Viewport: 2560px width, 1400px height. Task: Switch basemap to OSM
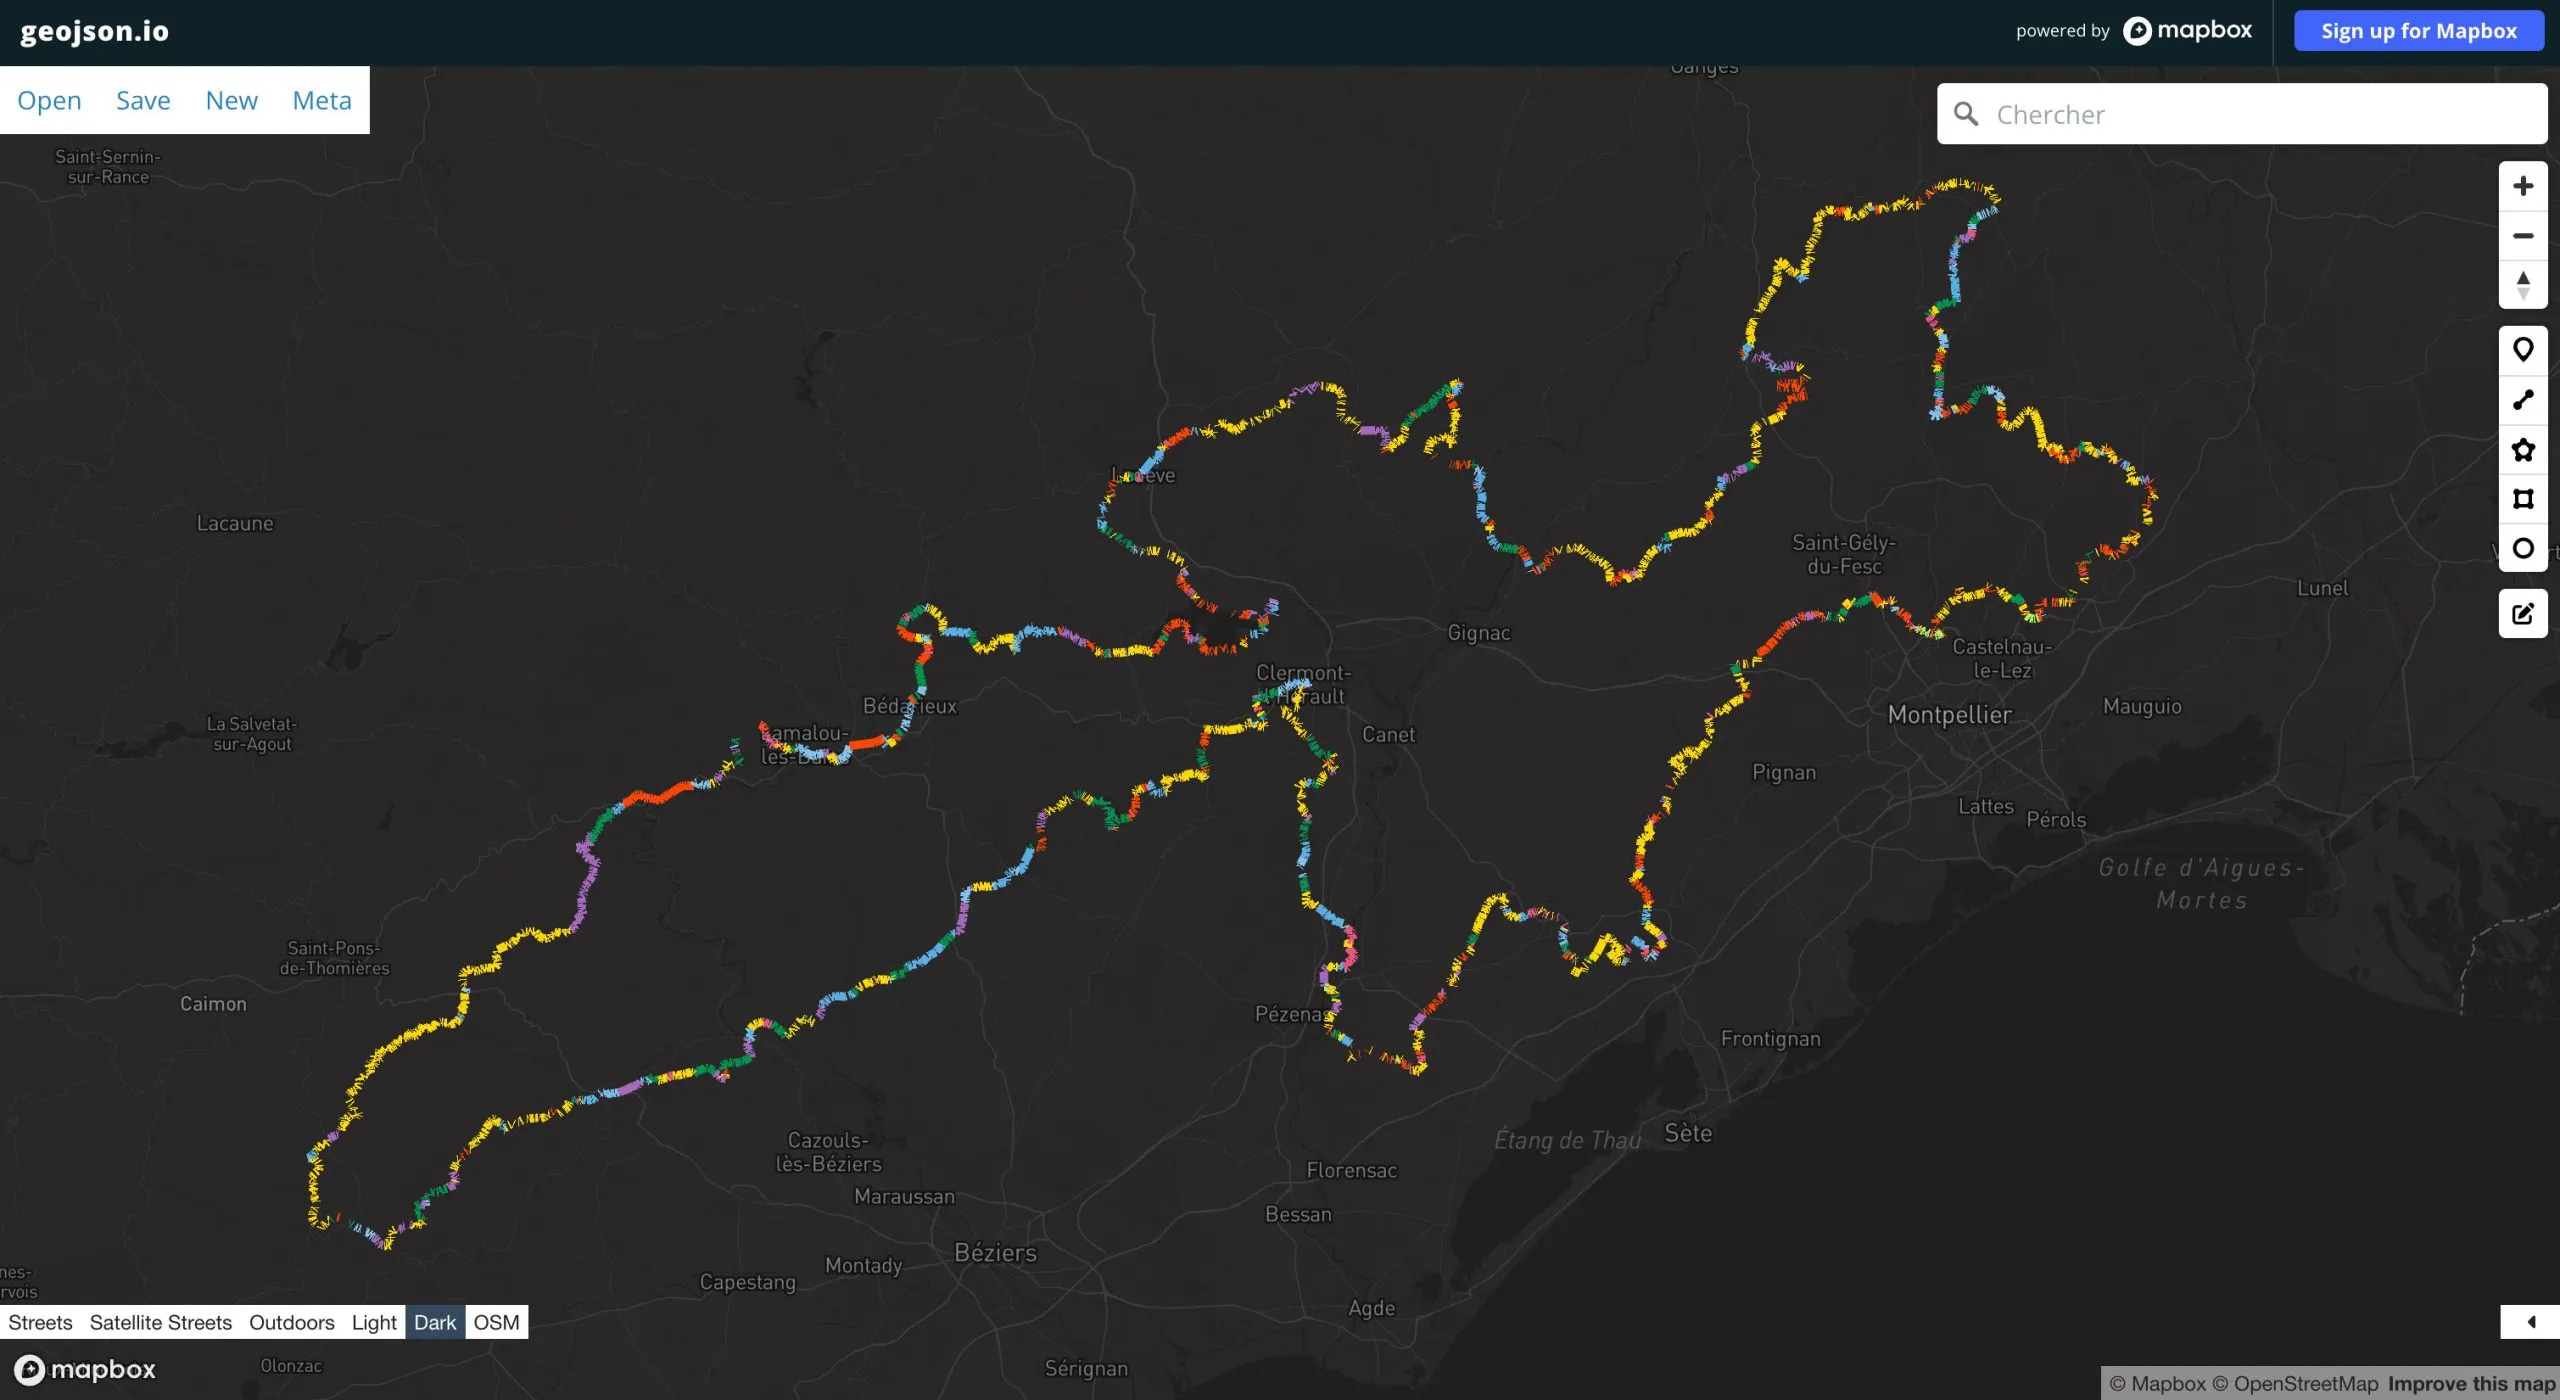click(497, 1322)
